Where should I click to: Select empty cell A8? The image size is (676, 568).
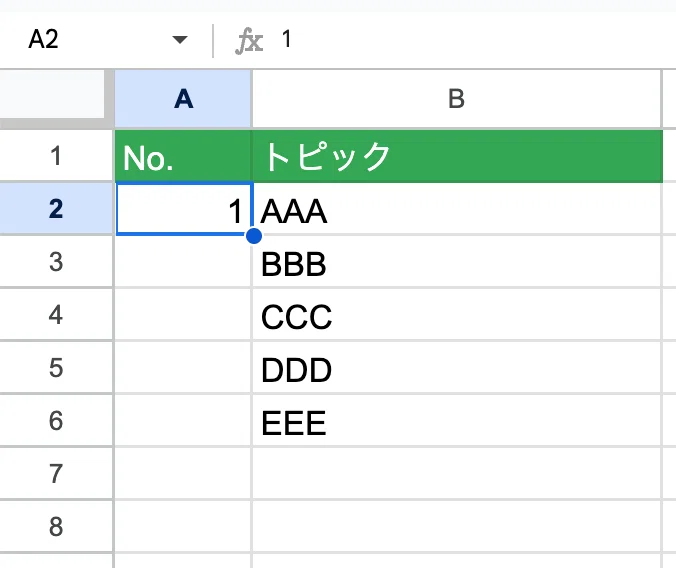[x=183, y=527]
